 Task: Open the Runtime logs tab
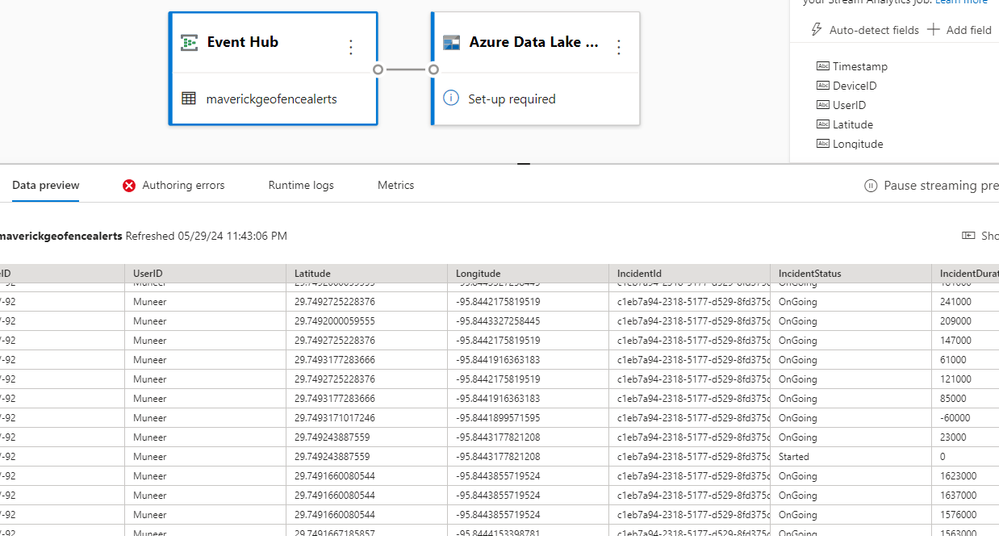301,185
